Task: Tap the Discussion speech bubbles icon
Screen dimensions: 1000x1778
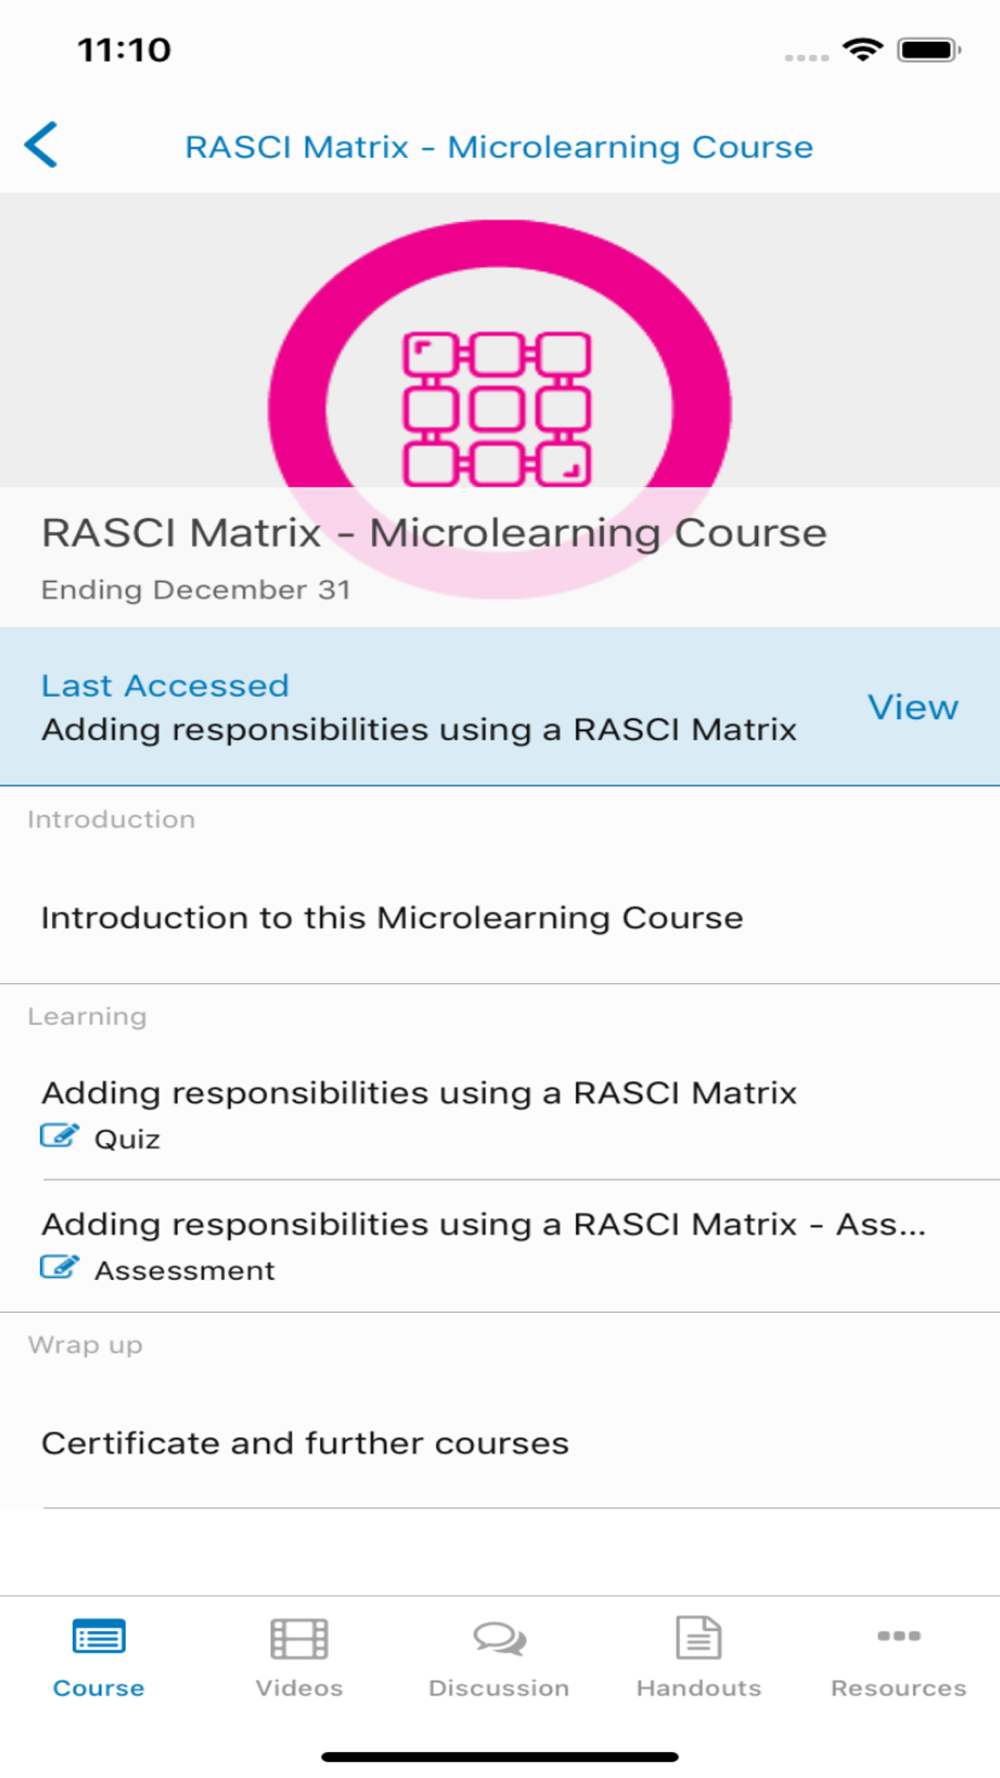Action: [499, 1638]
